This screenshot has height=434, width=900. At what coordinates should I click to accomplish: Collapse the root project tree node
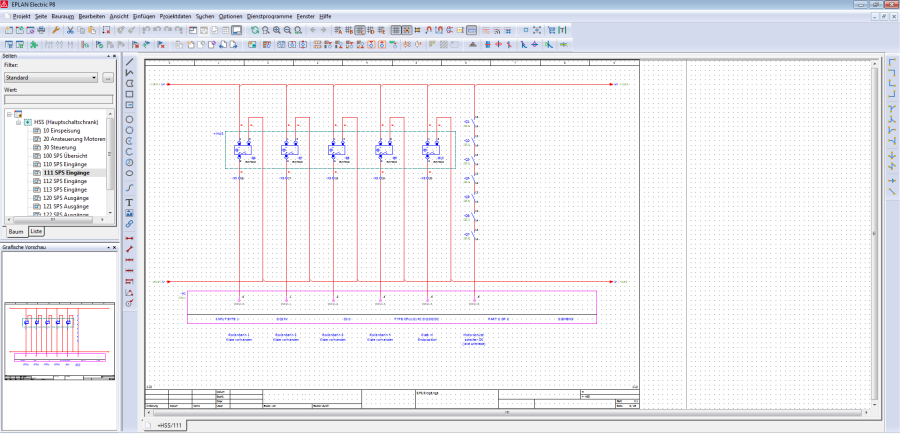tap(8, 113)
